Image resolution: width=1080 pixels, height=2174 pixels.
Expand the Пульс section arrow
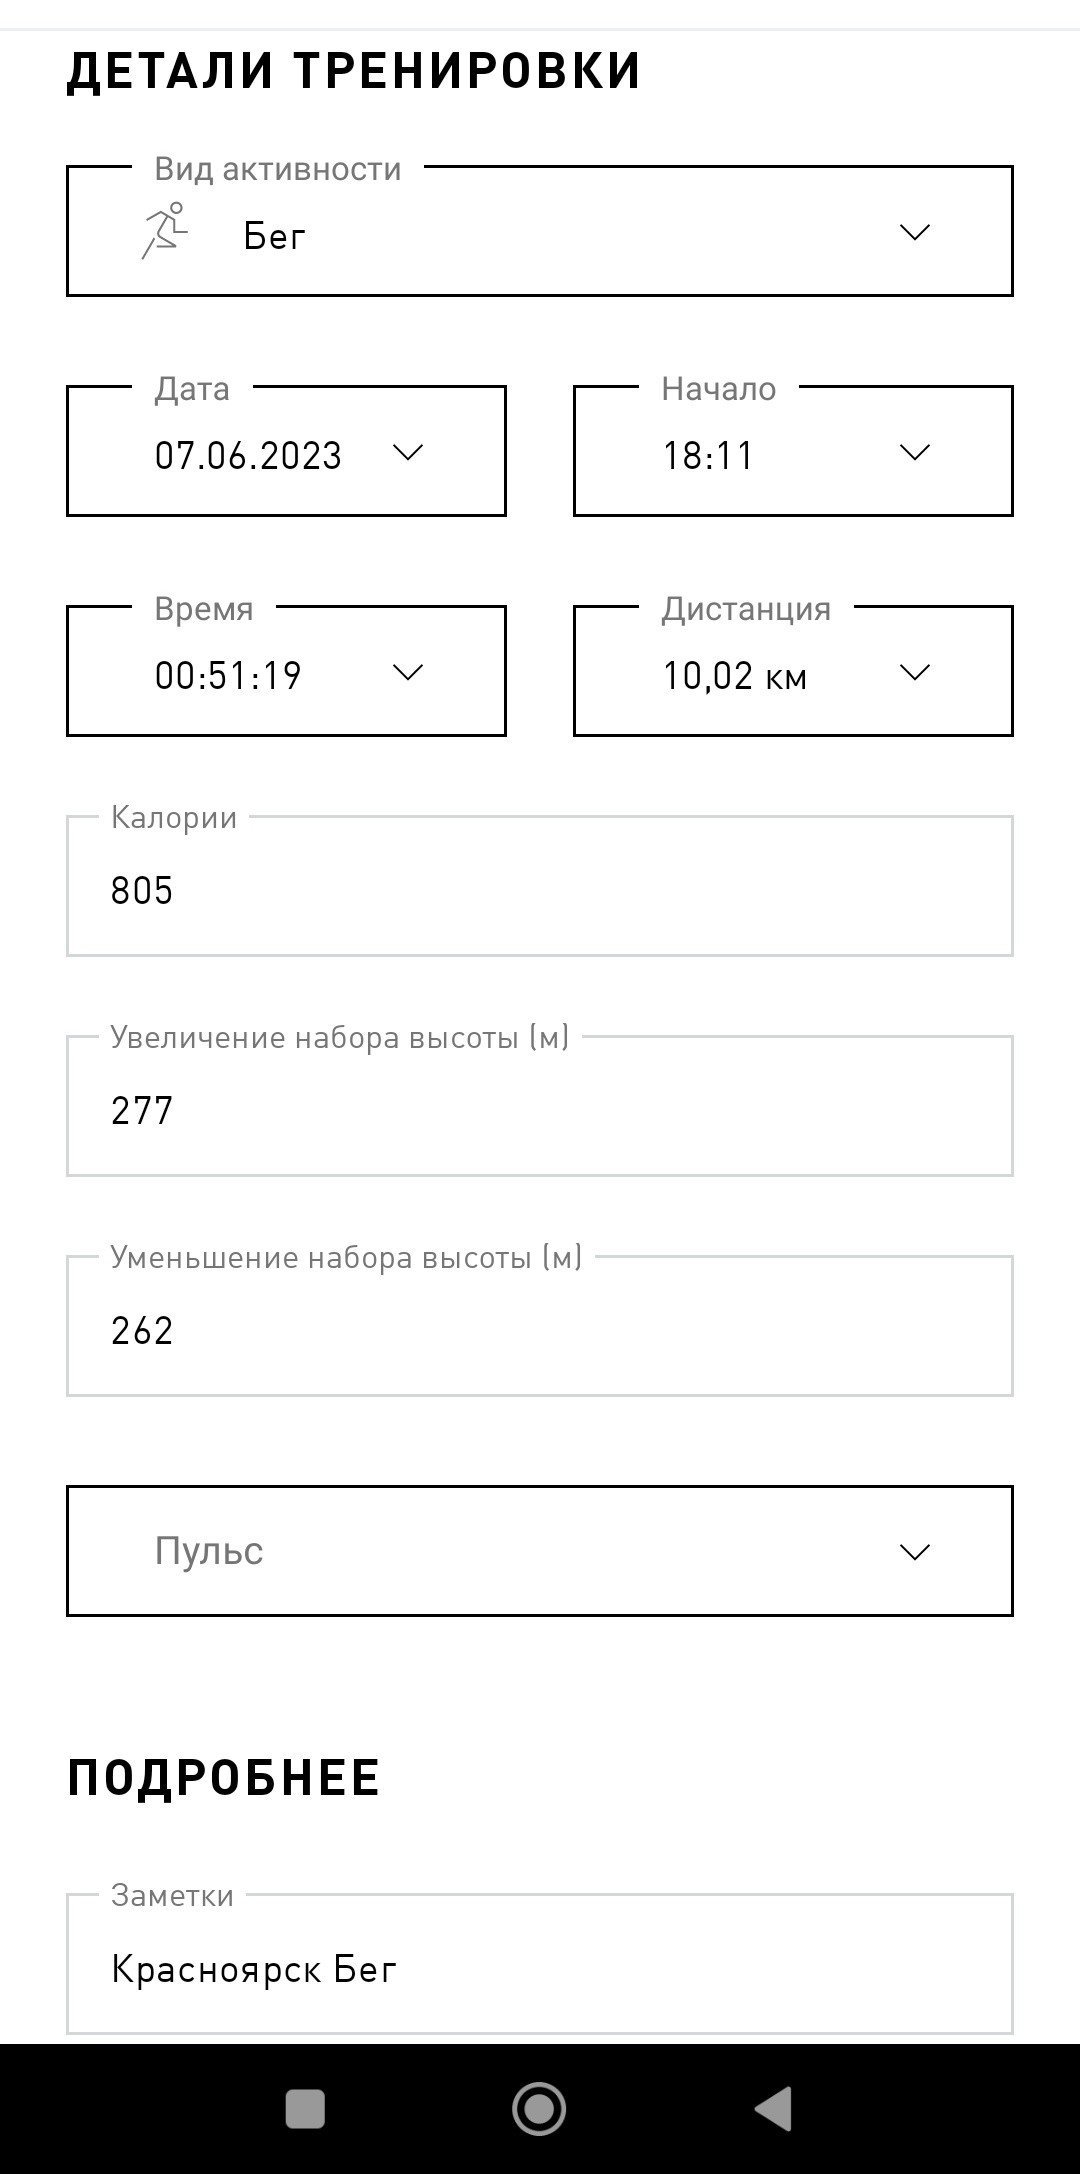pyautogui.click(x=915, y=1552)
